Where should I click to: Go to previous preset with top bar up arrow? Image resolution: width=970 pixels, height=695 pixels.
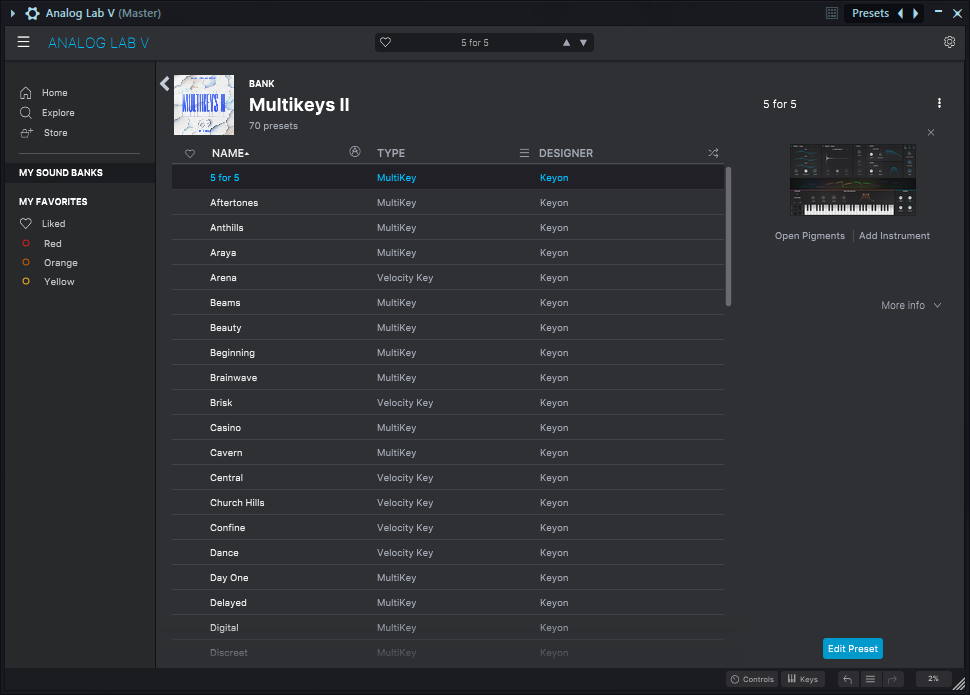point(566,43)
